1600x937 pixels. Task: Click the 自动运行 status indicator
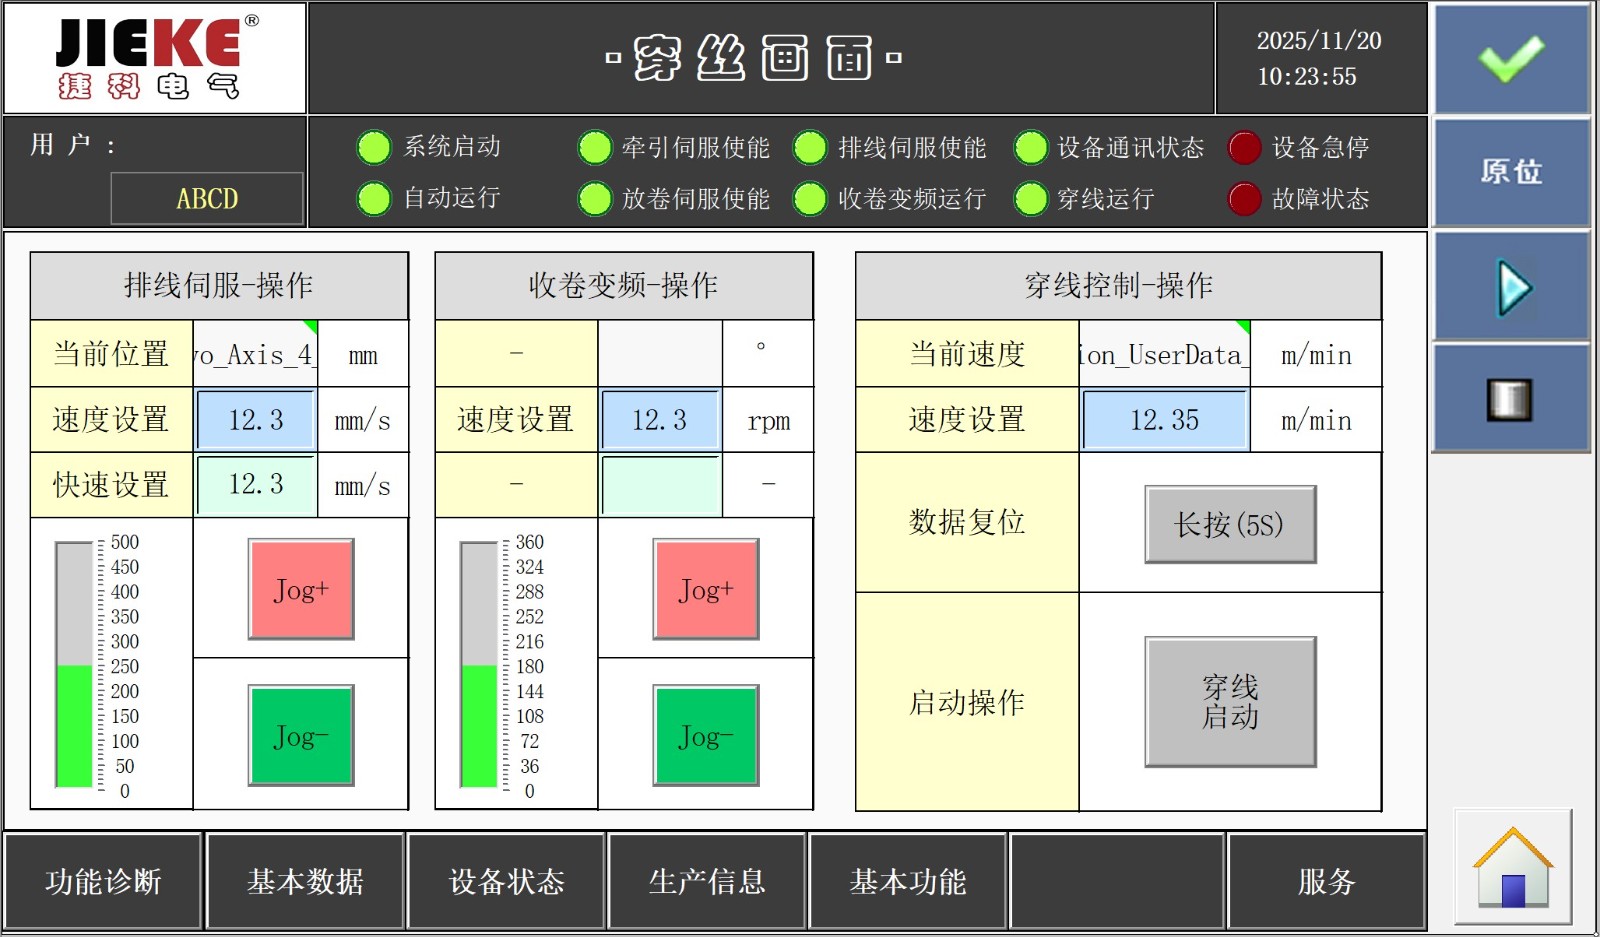(374, 199)
